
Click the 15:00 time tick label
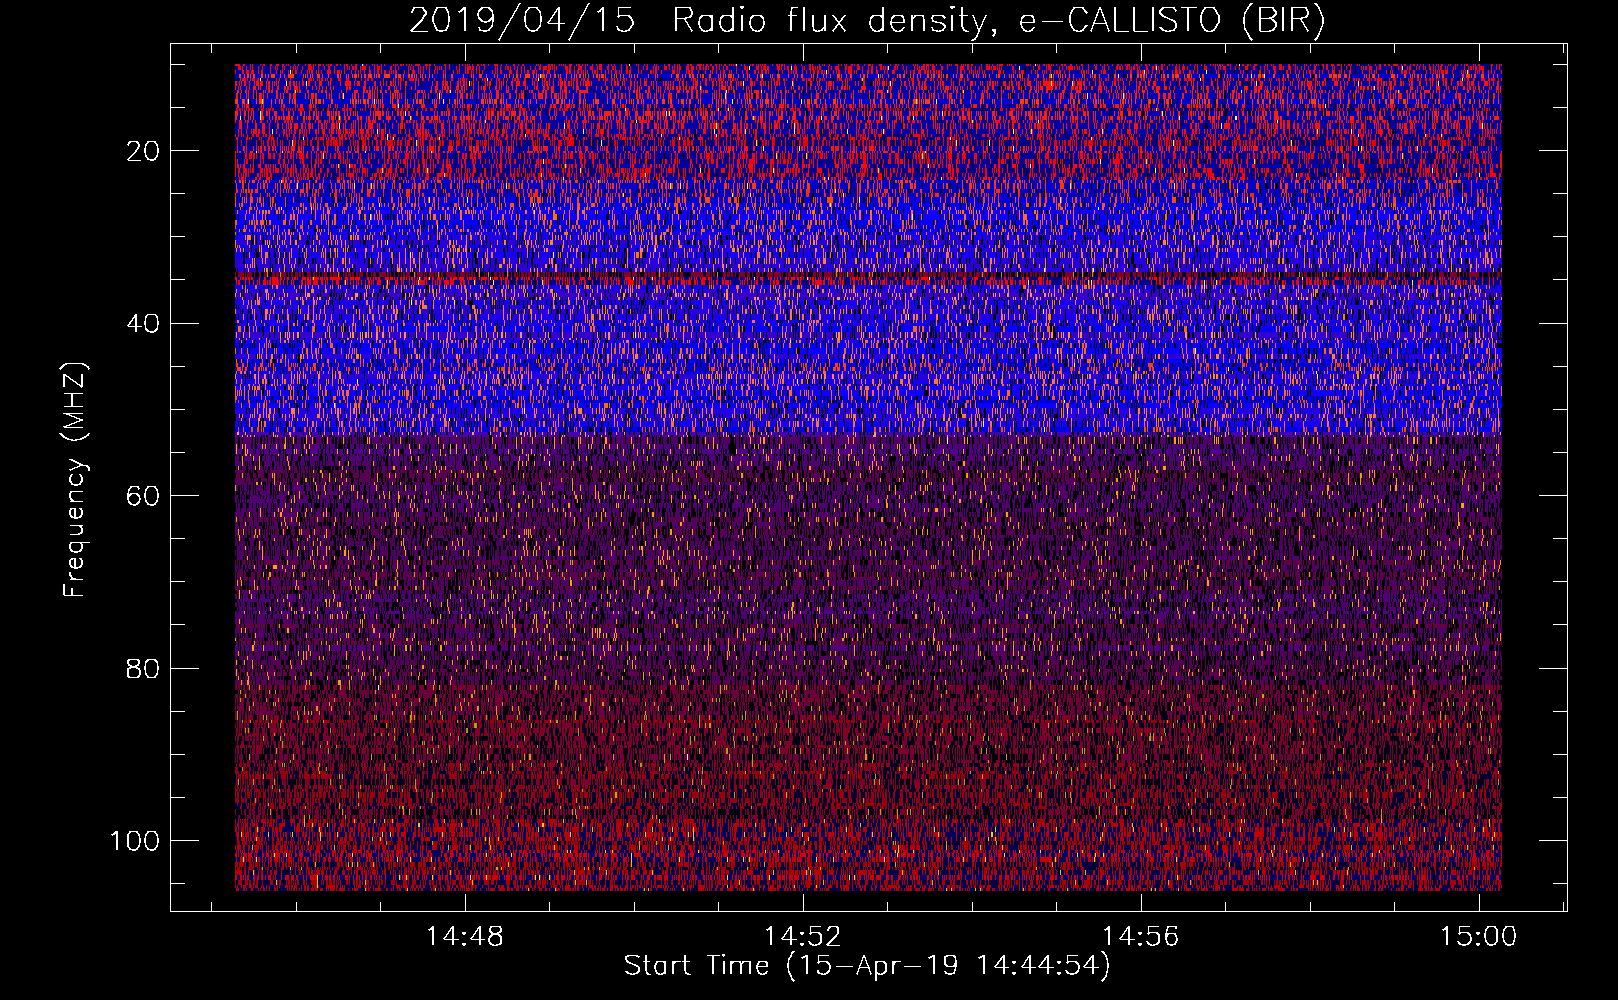click(1479, 937)
